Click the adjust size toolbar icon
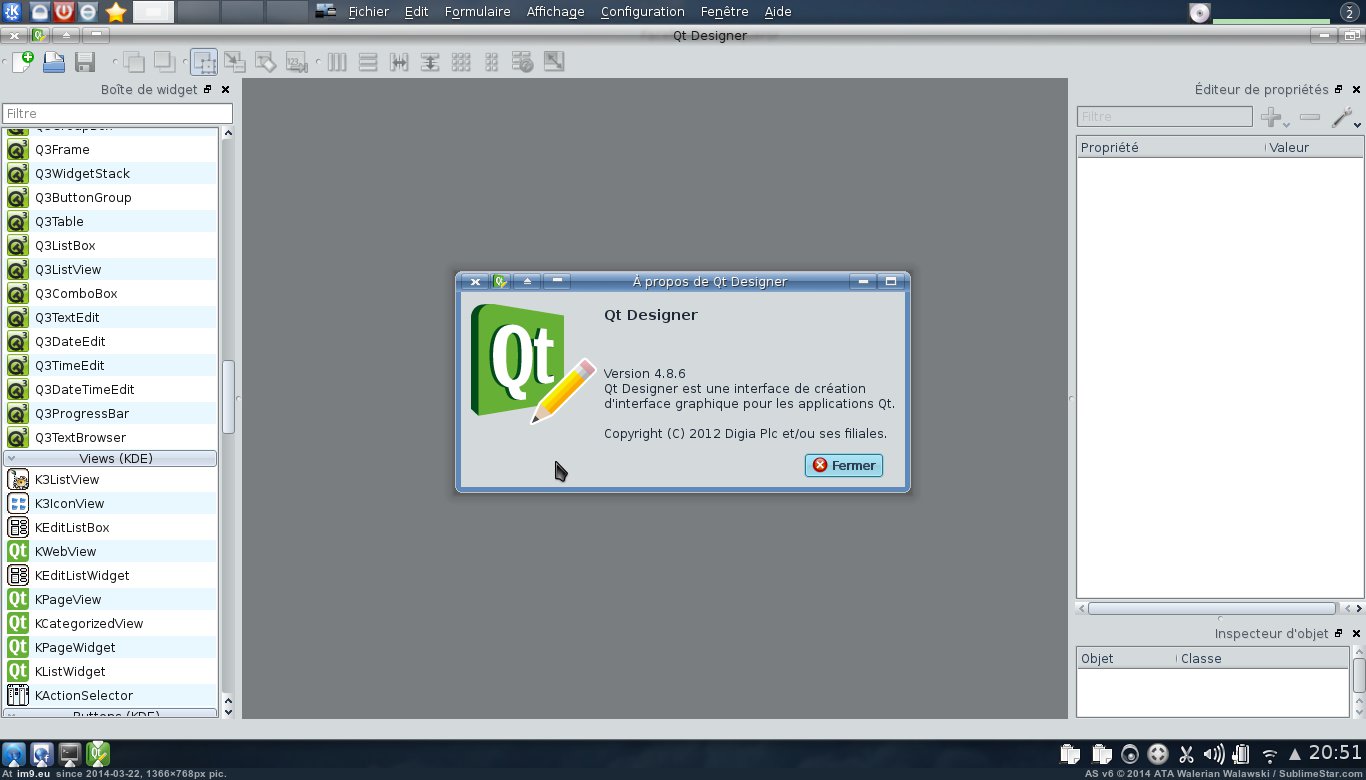The width and height of the screenshot is (1366, 780). click(554, 62)
